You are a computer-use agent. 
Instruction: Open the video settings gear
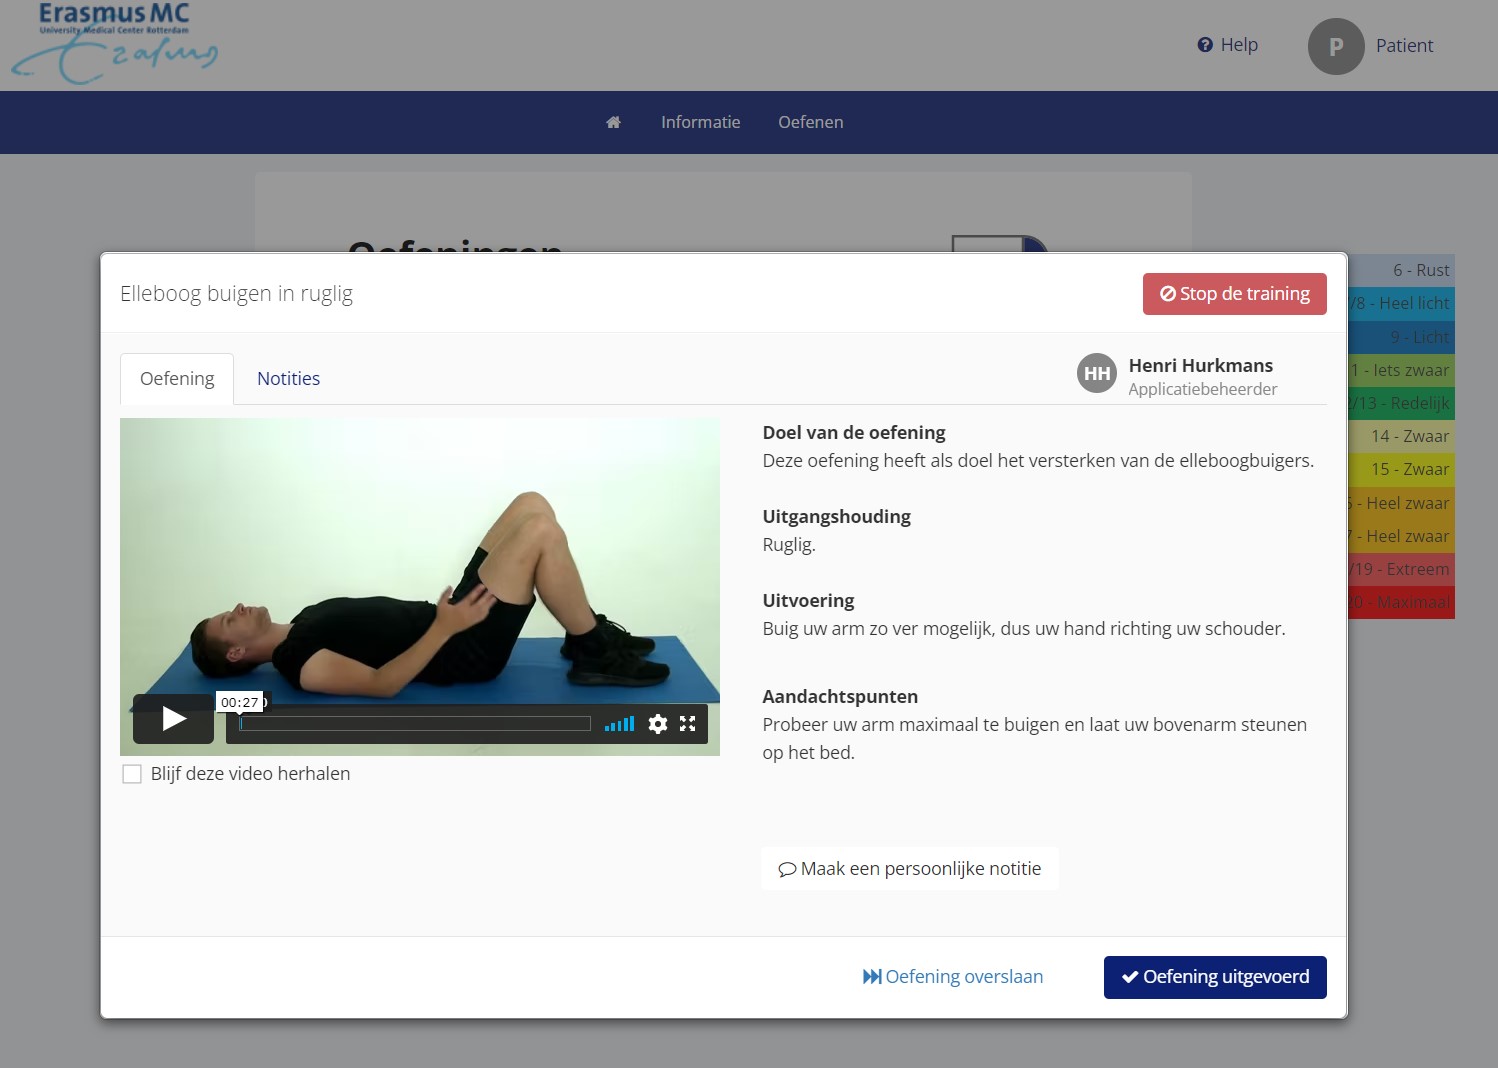tap(658, 724)
